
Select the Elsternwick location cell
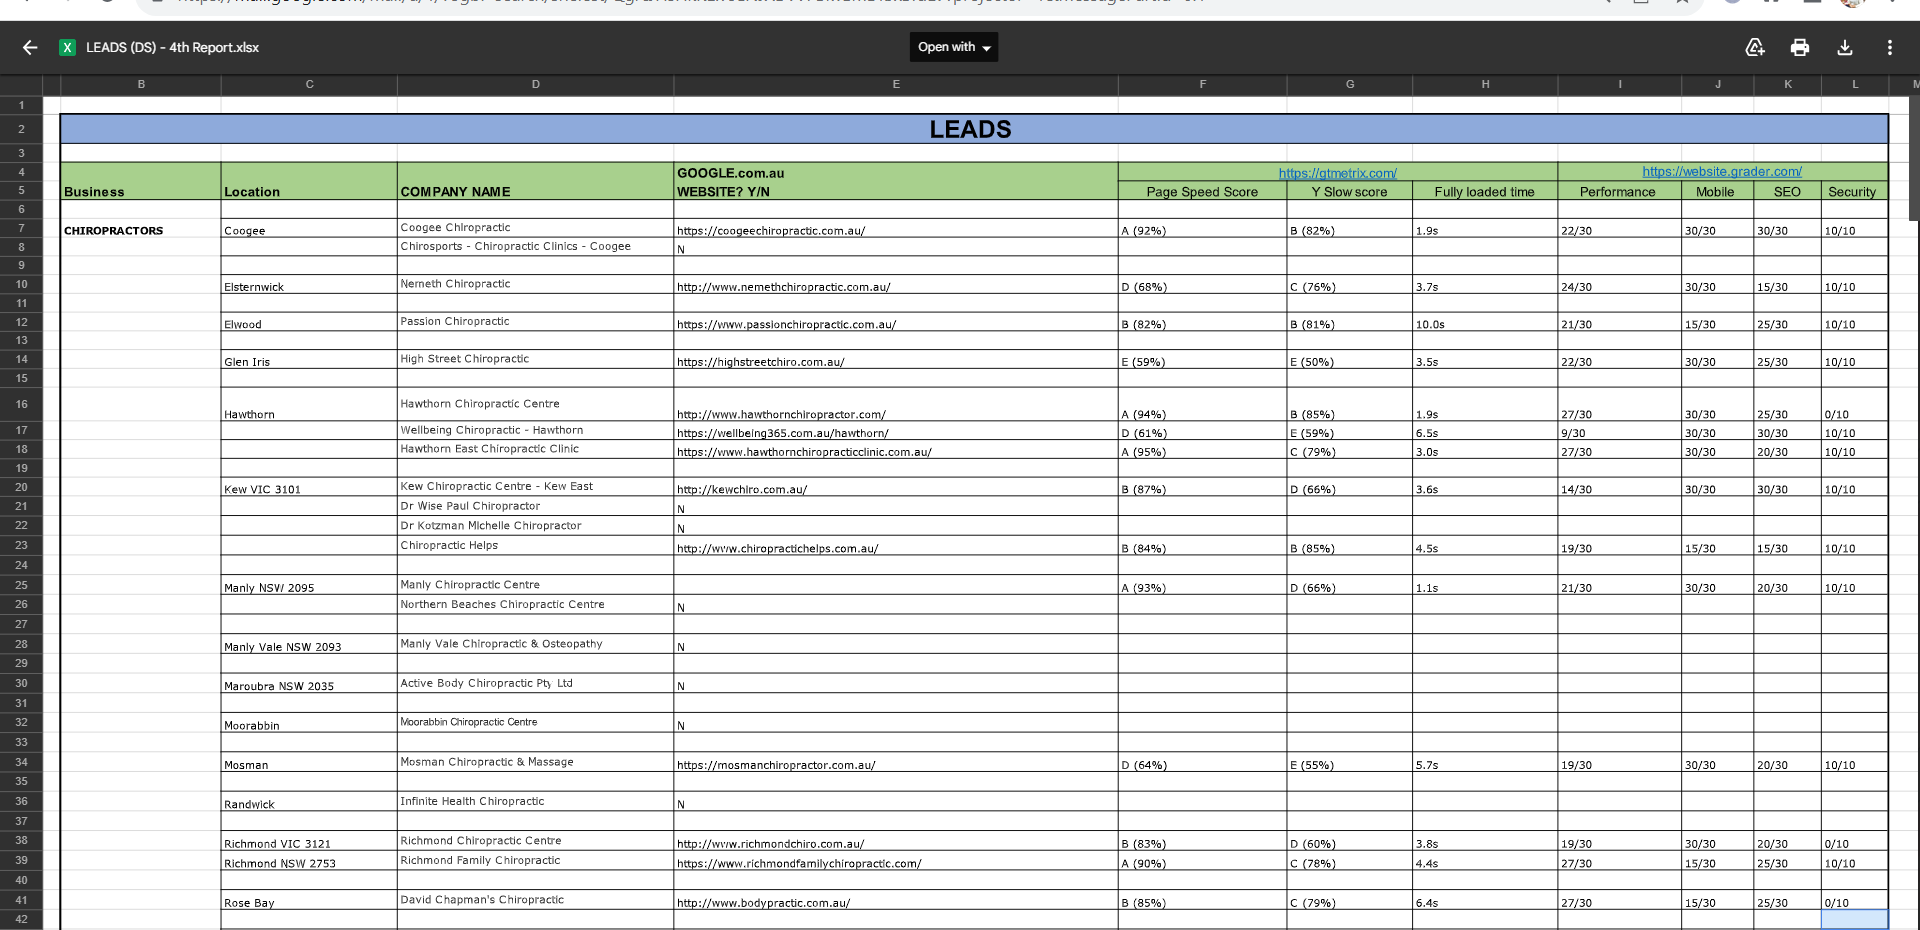point(309,284)
